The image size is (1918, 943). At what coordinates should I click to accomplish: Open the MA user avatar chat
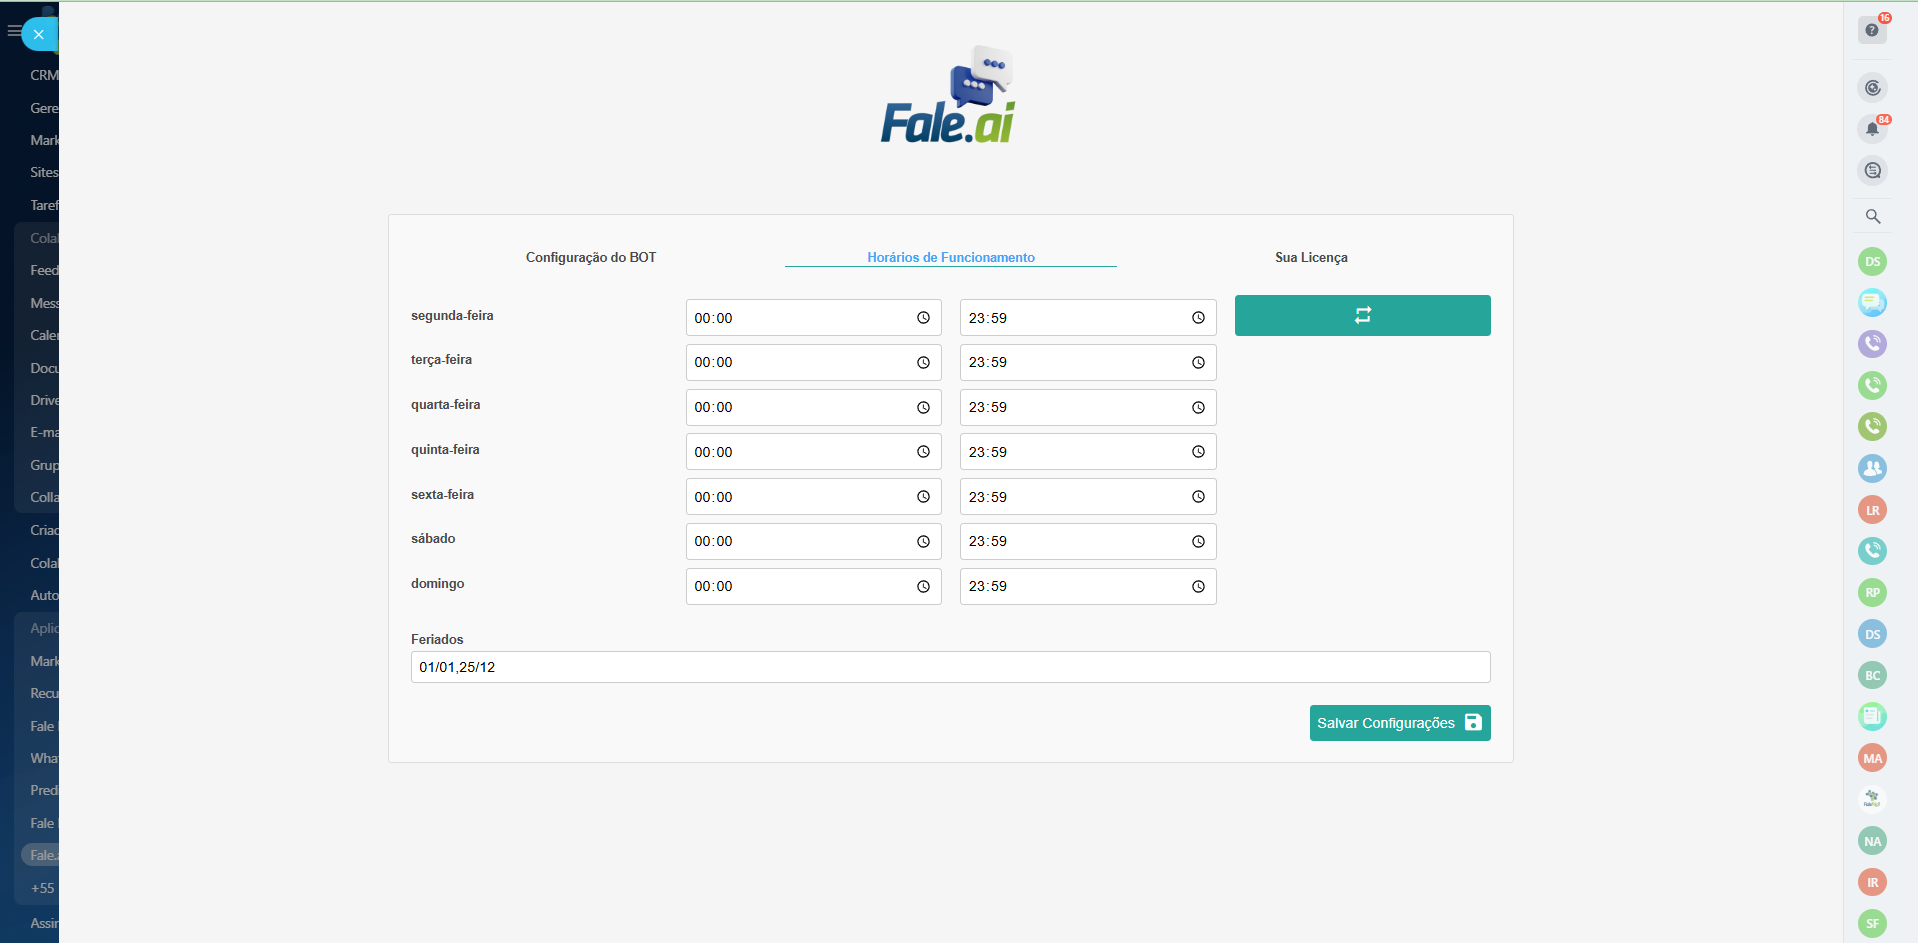pos(1872,758)
